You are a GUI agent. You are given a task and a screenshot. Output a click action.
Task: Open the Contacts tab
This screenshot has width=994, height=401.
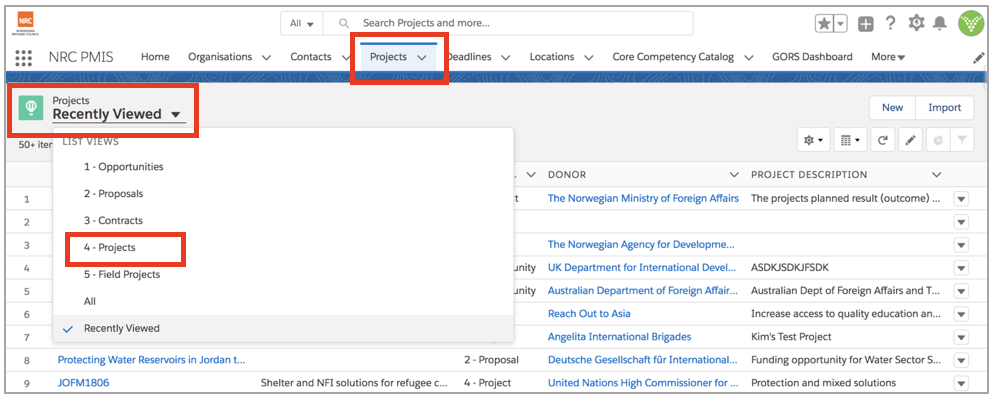(311, 57)
